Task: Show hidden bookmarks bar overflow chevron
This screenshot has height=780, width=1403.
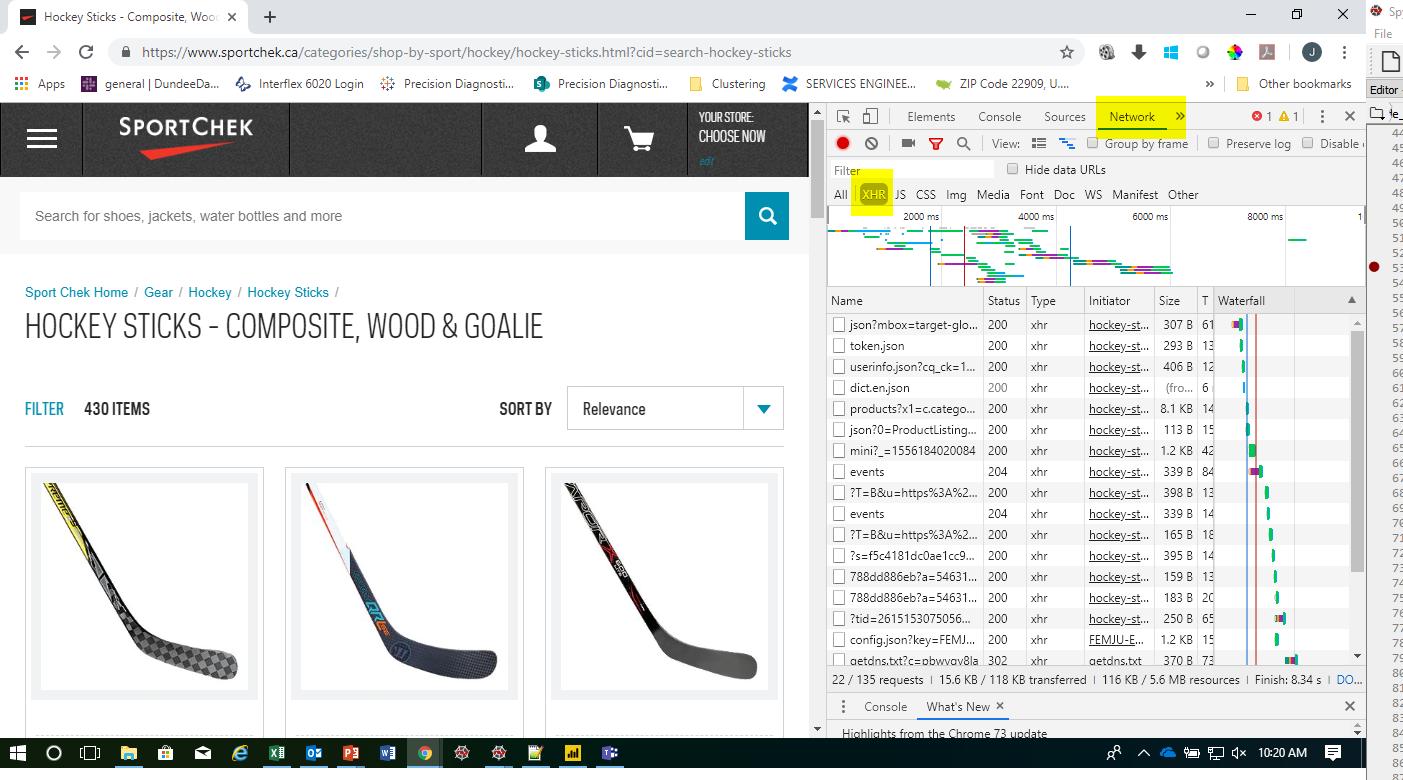Action: 1210,84
